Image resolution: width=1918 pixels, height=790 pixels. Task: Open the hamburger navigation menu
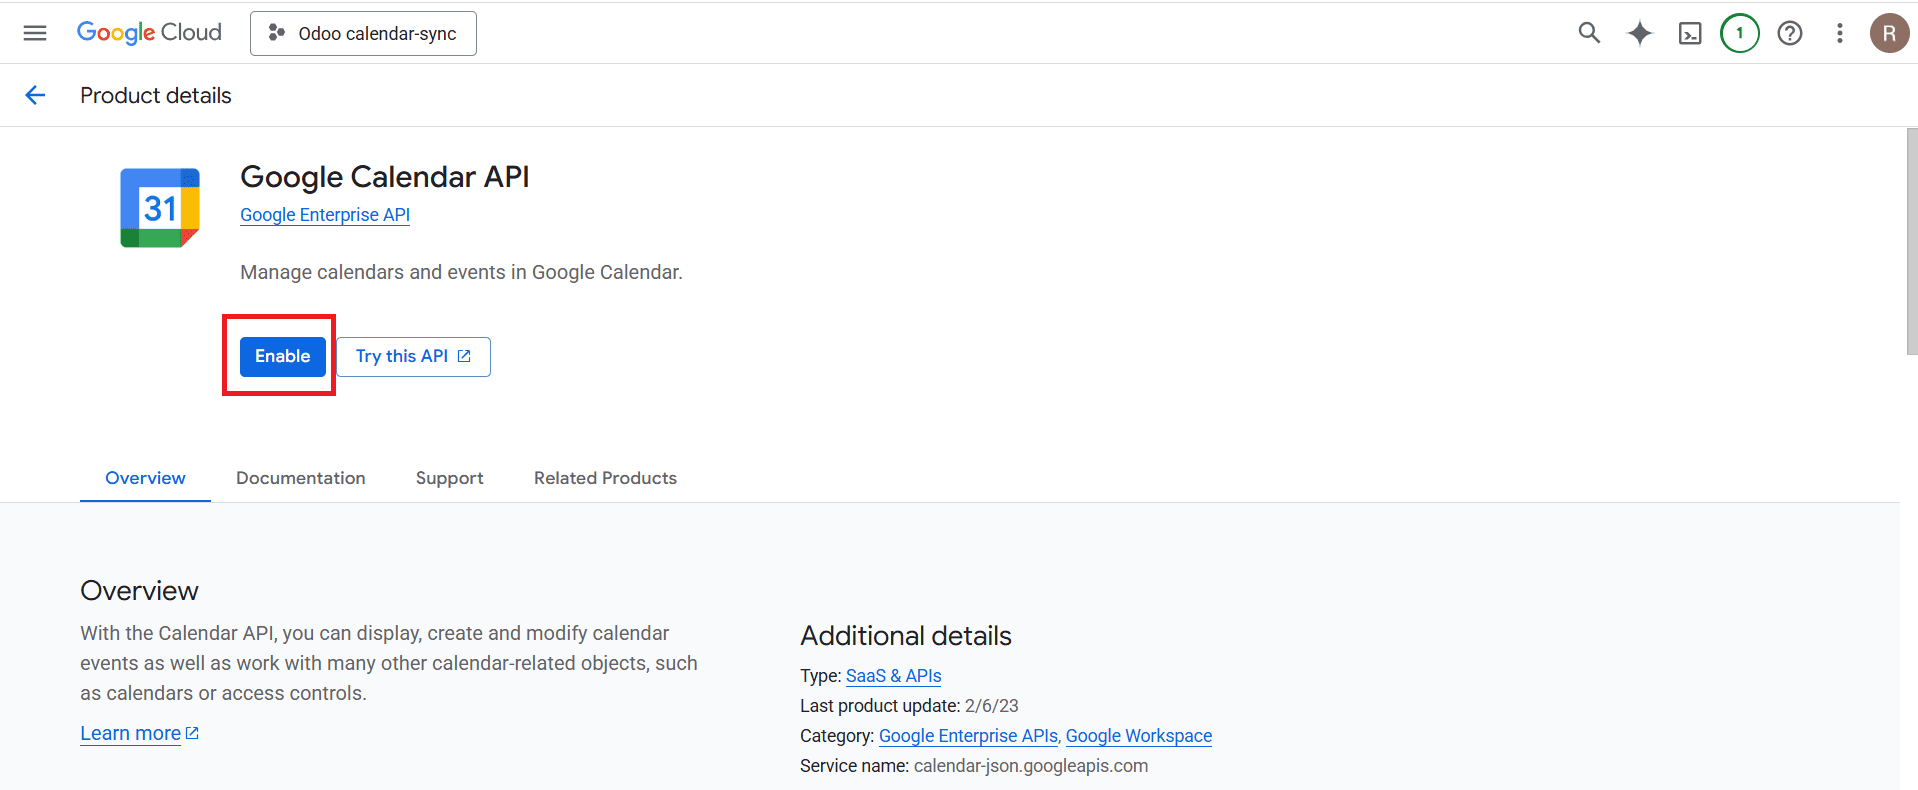[35, 33]
